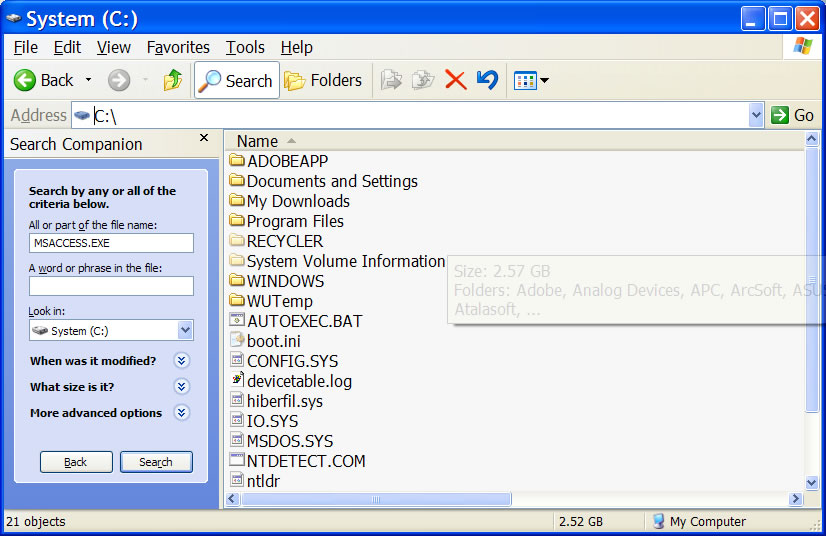Select the RECYCLER folder icon
The height and width of the screenshot is (536, 826).
(x=238, y=240)
